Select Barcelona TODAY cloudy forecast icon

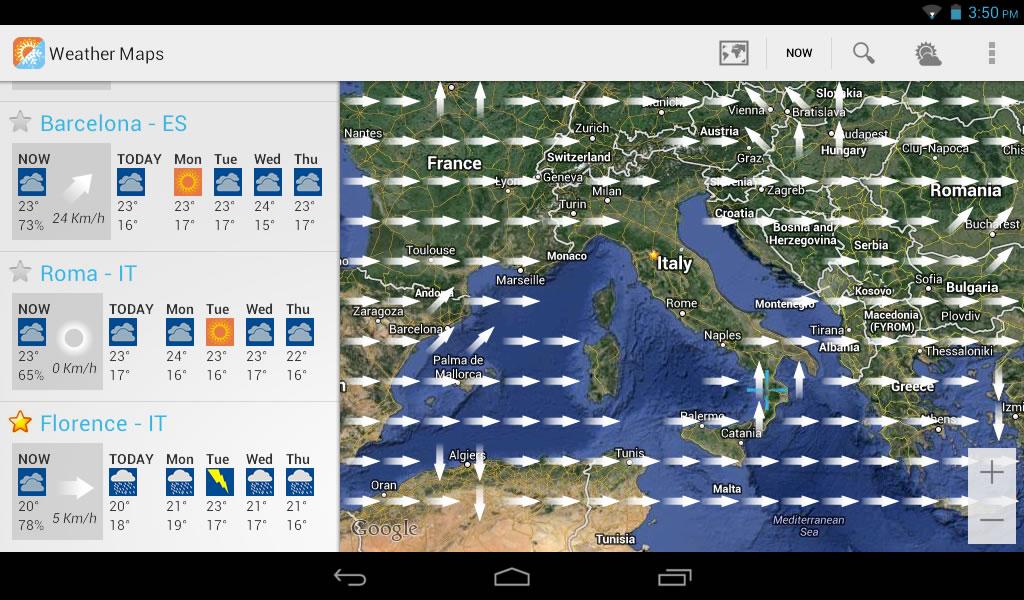pos(131,182)
